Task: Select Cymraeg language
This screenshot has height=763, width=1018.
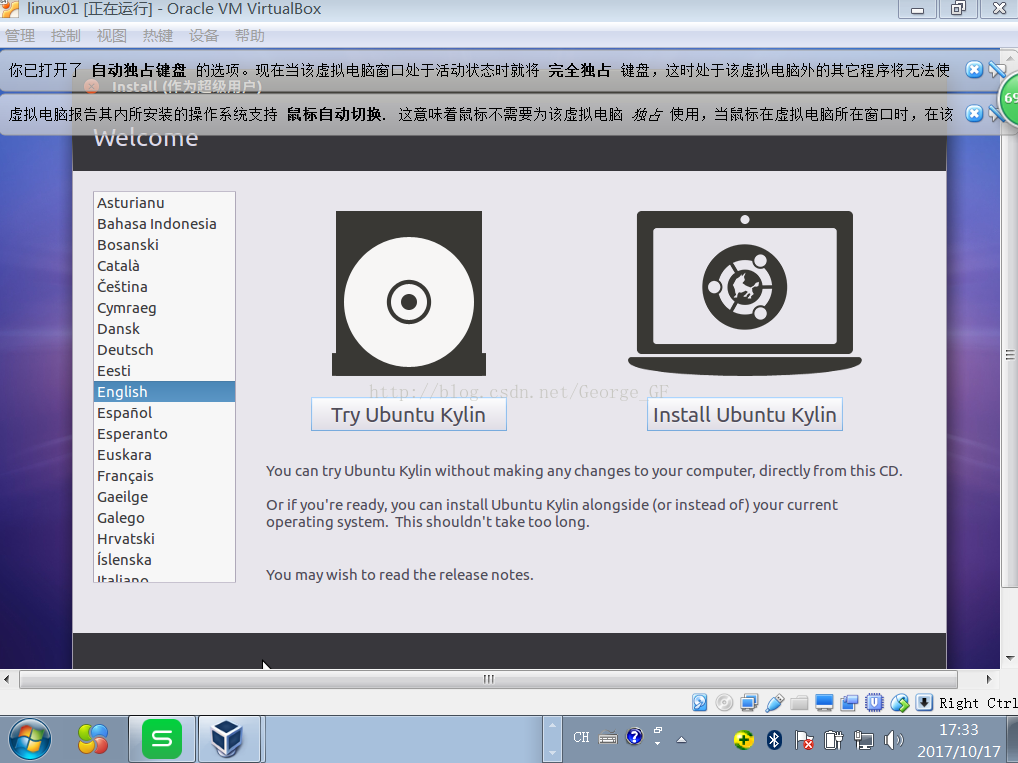Action: (x=164, y=308)
